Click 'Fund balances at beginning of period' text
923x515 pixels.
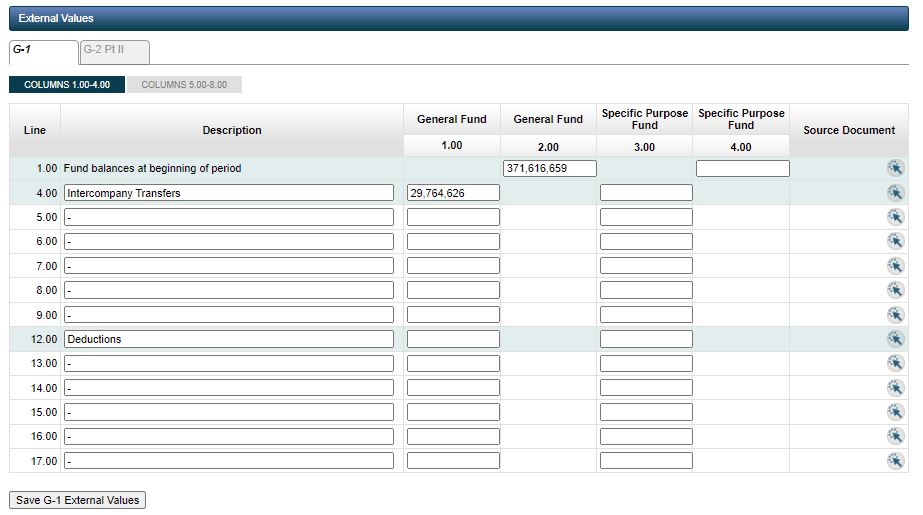pyautogui.click(x=152, y=168)
